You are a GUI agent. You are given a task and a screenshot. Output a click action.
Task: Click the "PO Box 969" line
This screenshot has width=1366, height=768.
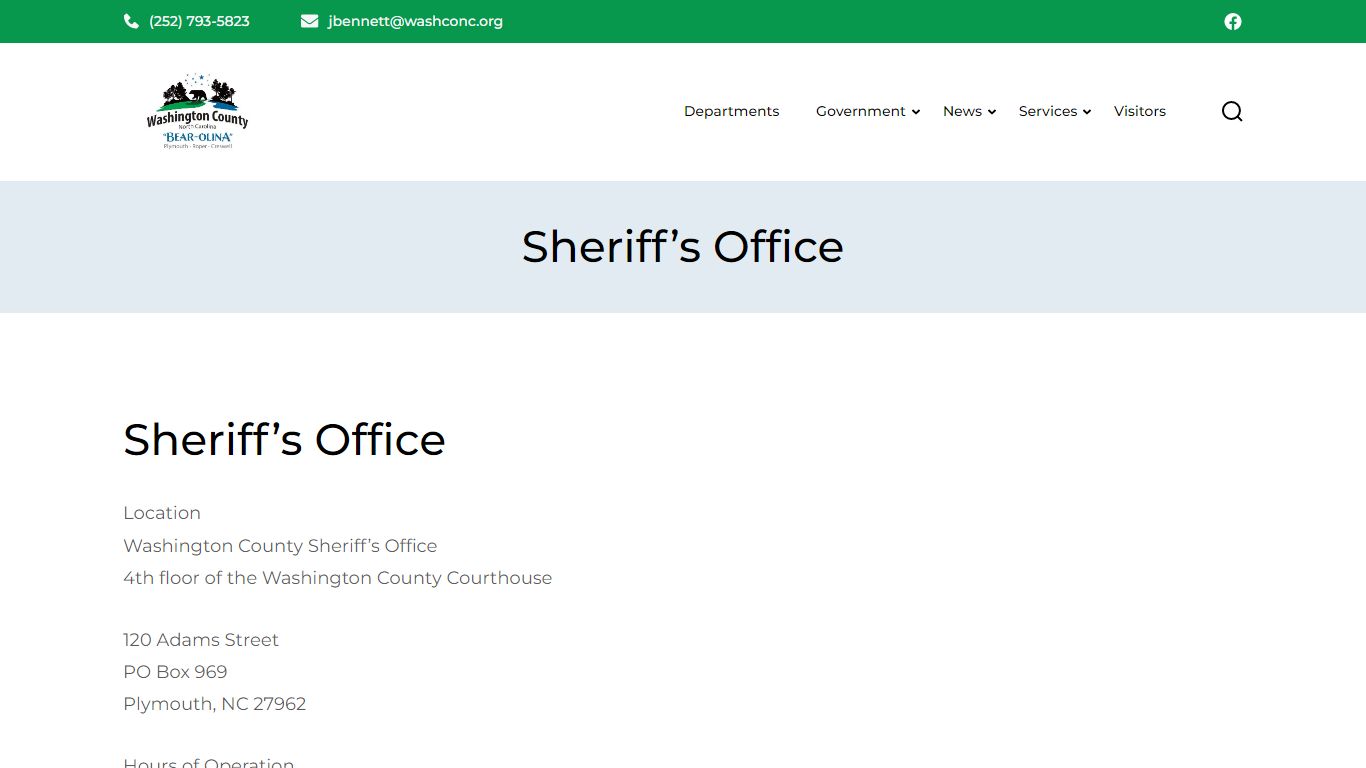coord(175,672)
